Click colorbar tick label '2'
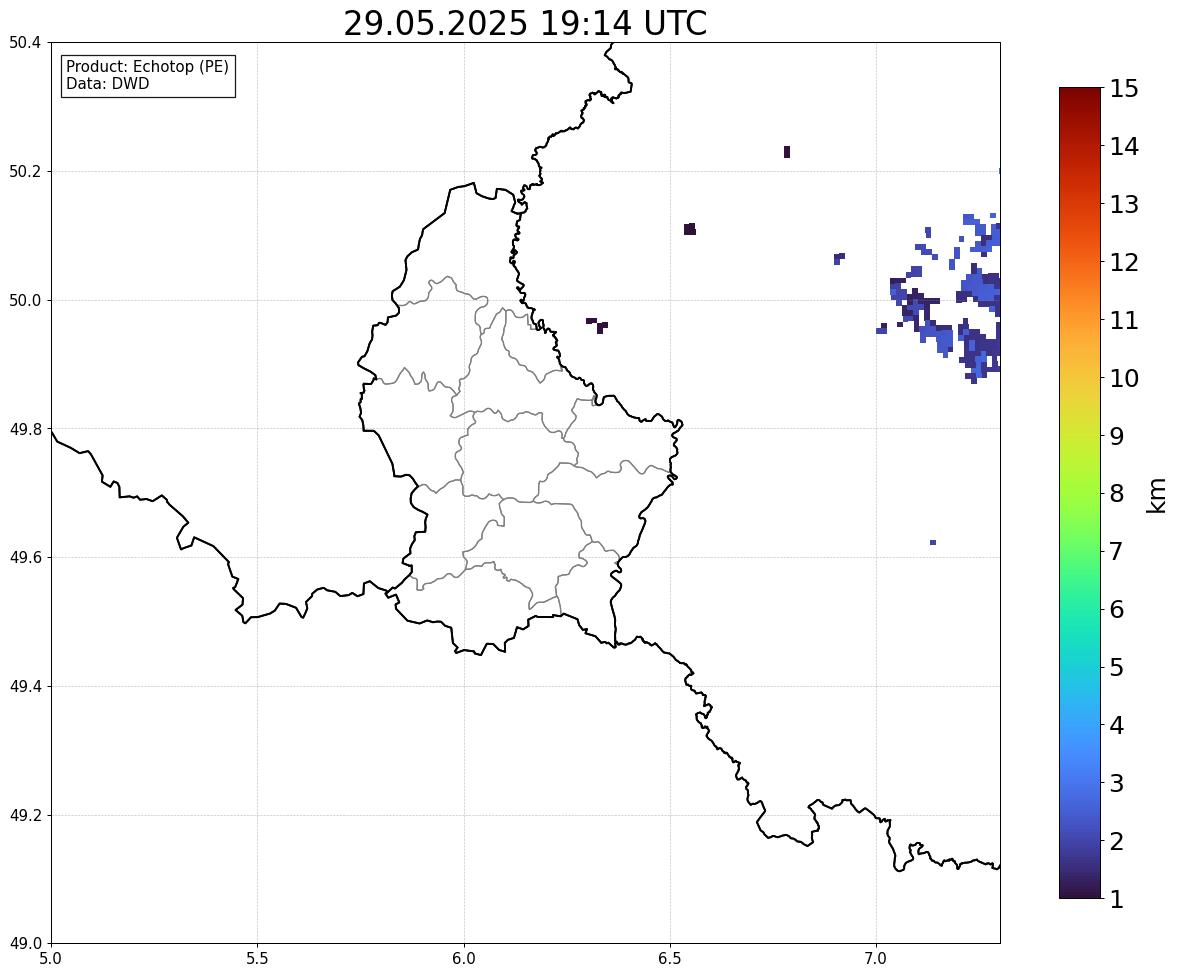This screenshot has width=1178, height=976. point(1117,841)
